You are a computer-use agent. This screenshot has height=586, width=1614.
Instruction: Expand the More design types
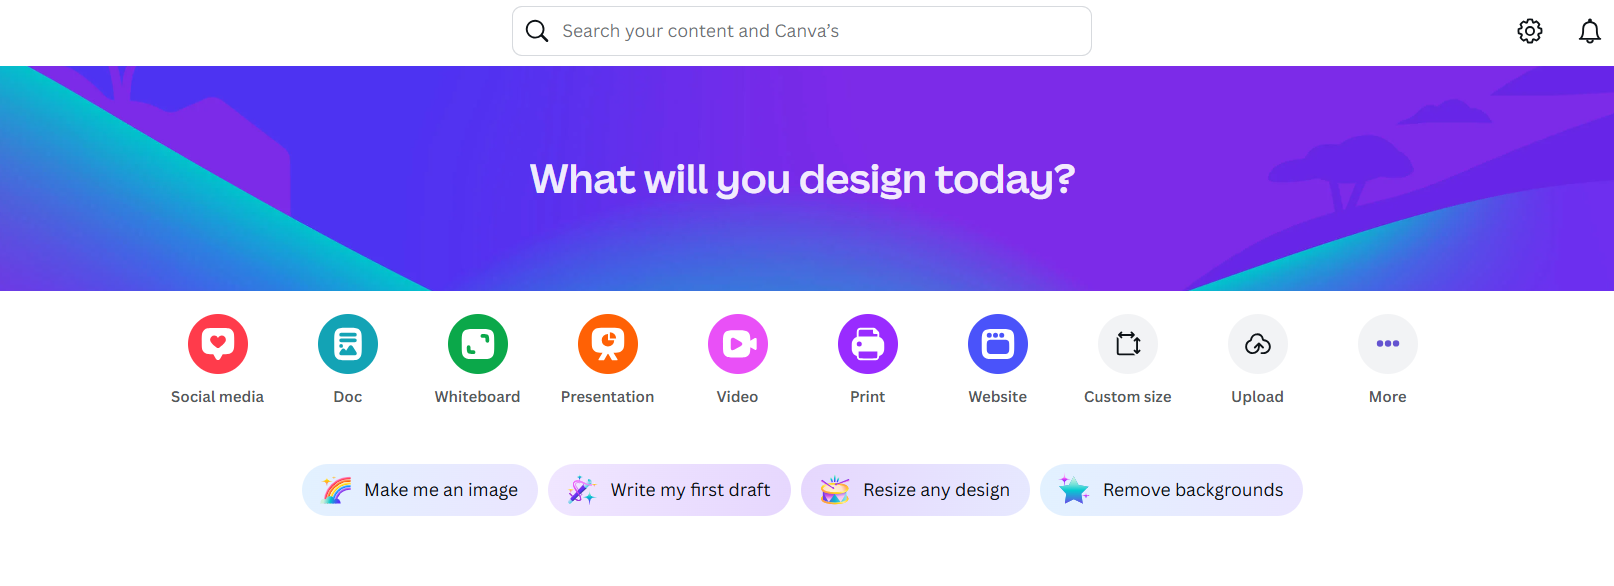[x=1388, y=344]
